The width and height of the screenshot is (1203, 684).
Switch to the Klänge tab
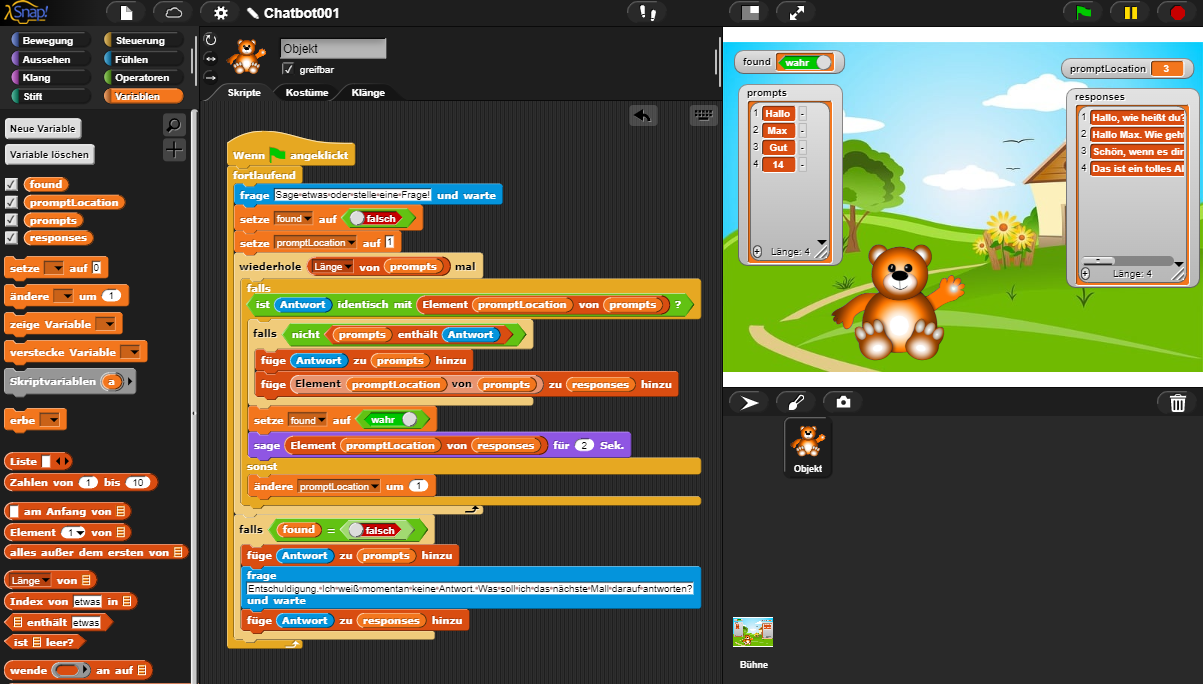pos(367,91)
